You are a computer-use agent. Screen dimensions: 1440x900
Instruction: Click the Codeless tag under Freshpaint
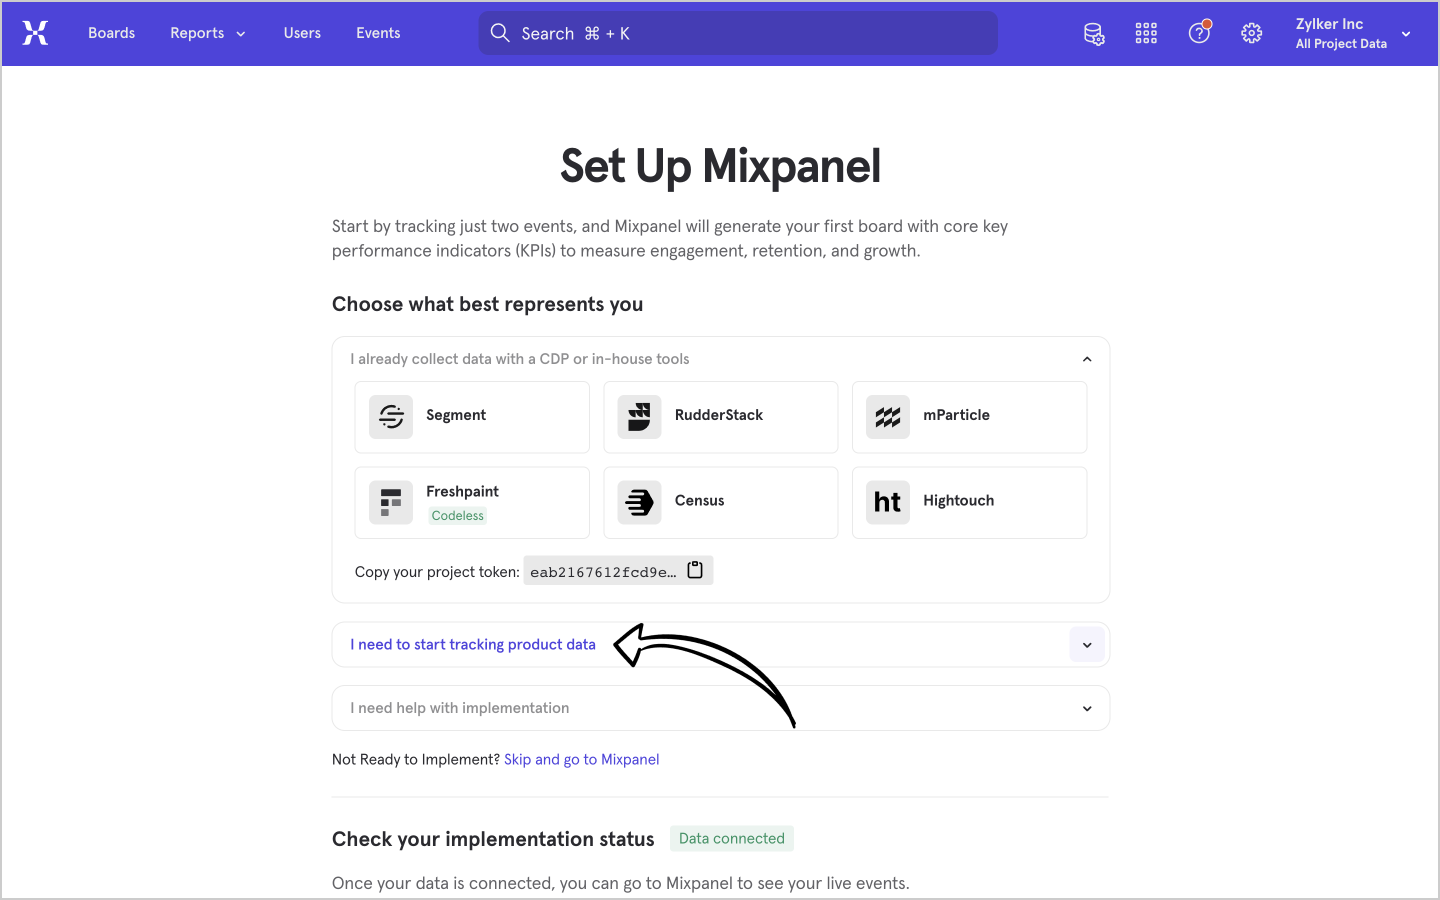tap(458, 516)
